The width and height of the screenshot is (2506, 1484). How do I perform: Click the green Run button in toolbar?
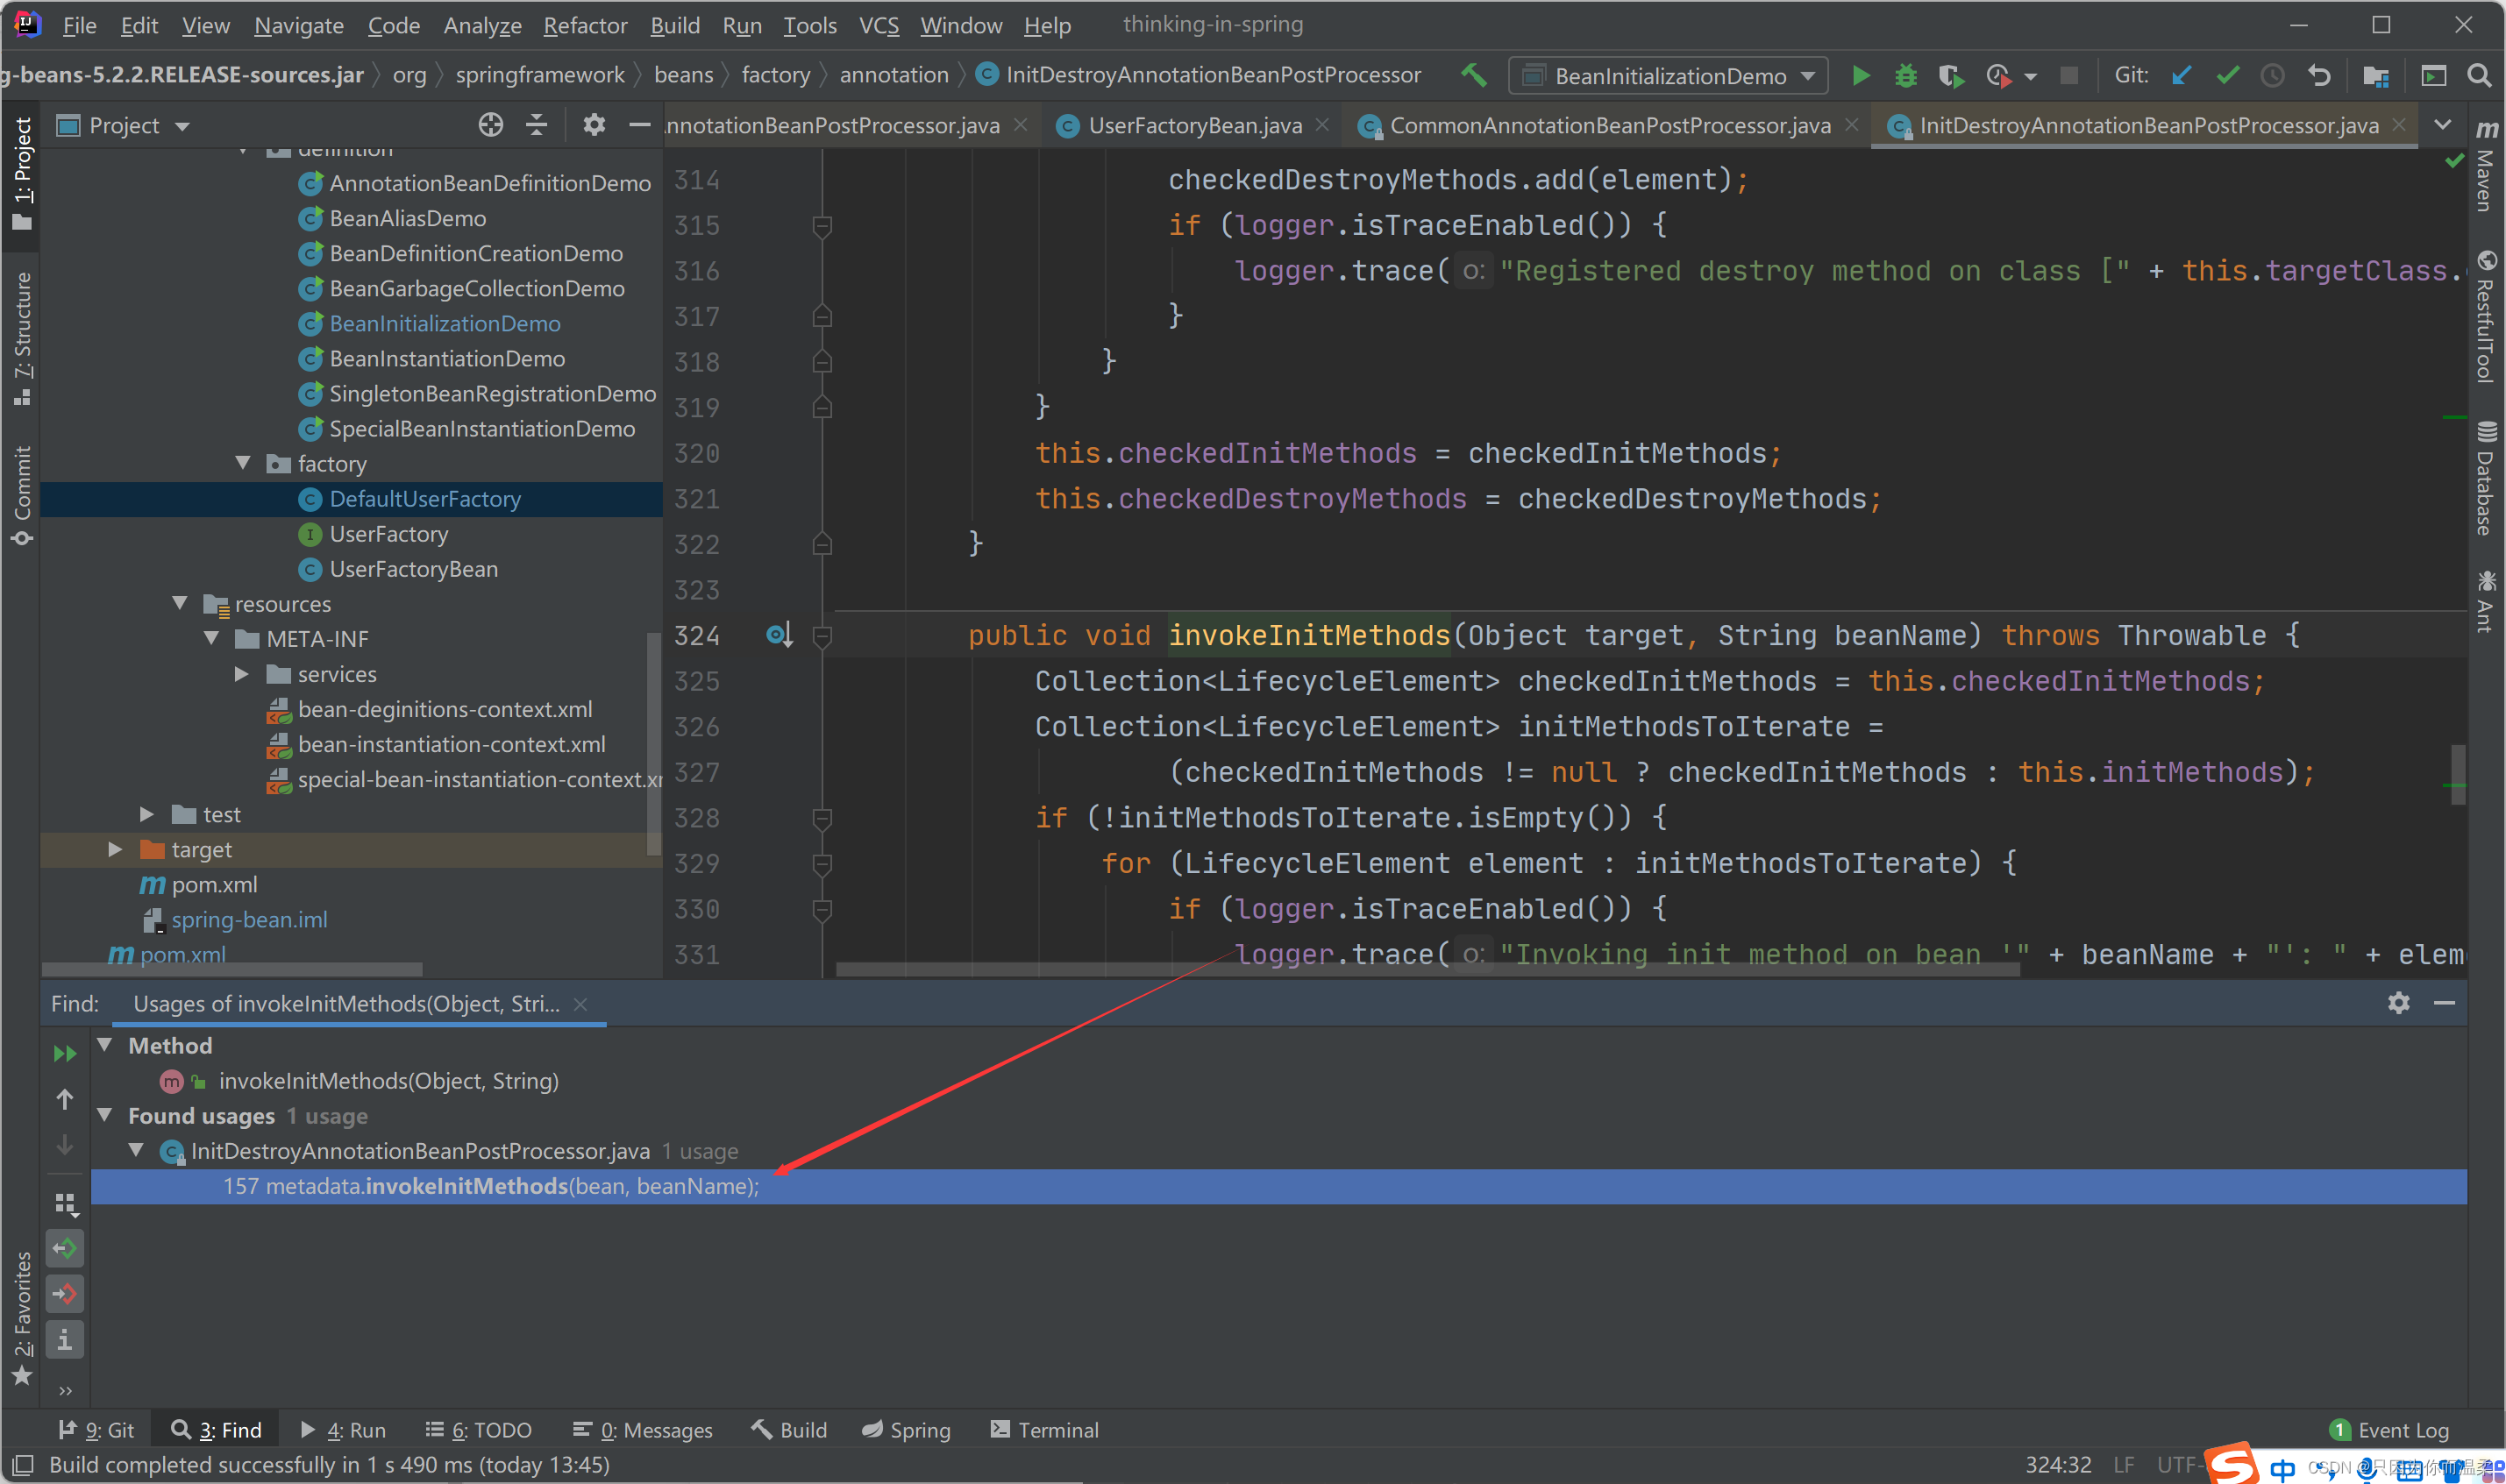coord(1860,76)
